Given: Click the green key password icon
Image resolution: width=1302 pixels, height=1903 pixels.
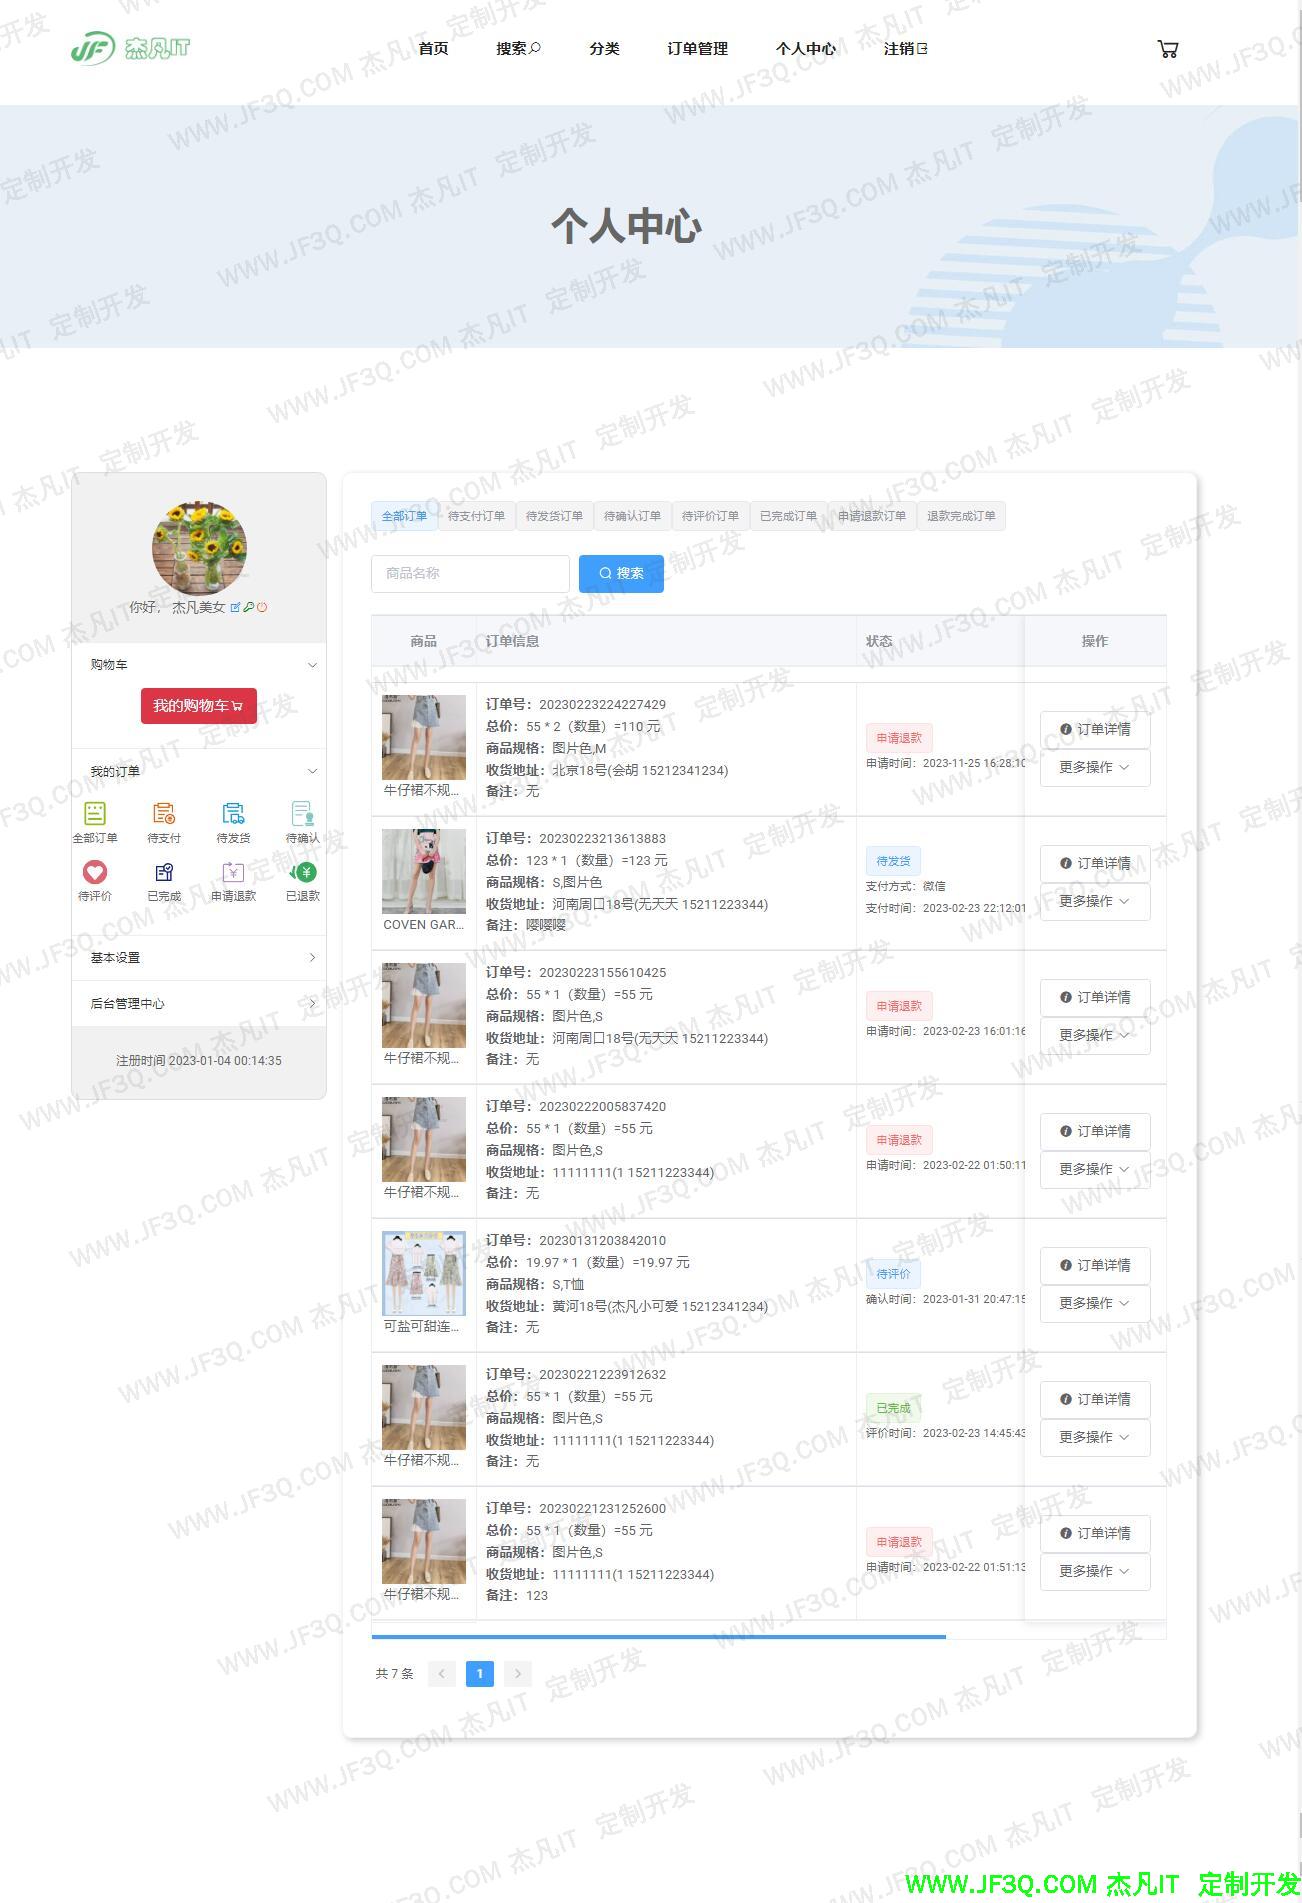Looking at the screenshot, I should coord(248,607).
